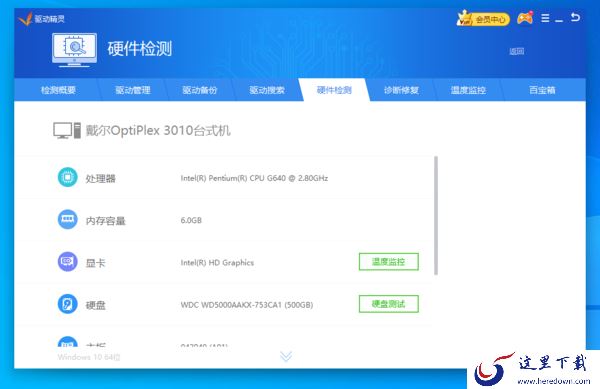Click the 硬盘测试 button
Viewport: 600px width, 389px height.
pos(389,304)
